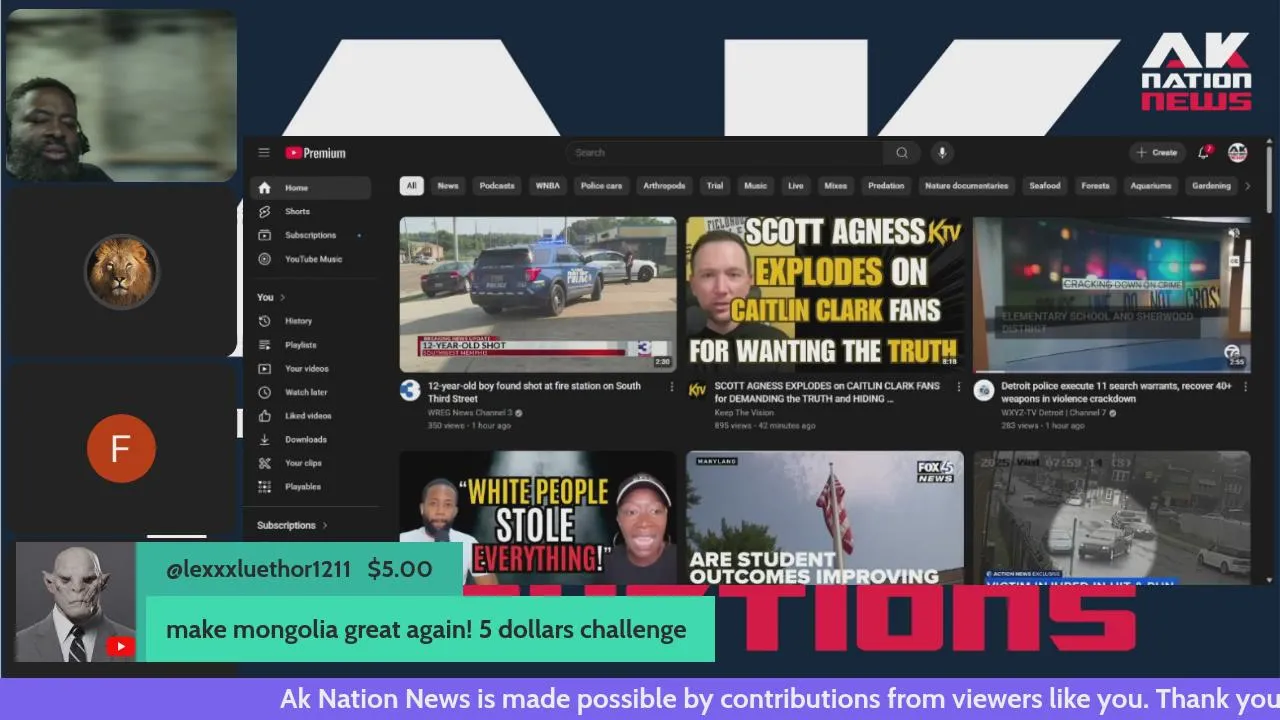1280x720 pixels.
Task: Click the YouTube Music sidebar icon
Action: (x=264, y=259)
